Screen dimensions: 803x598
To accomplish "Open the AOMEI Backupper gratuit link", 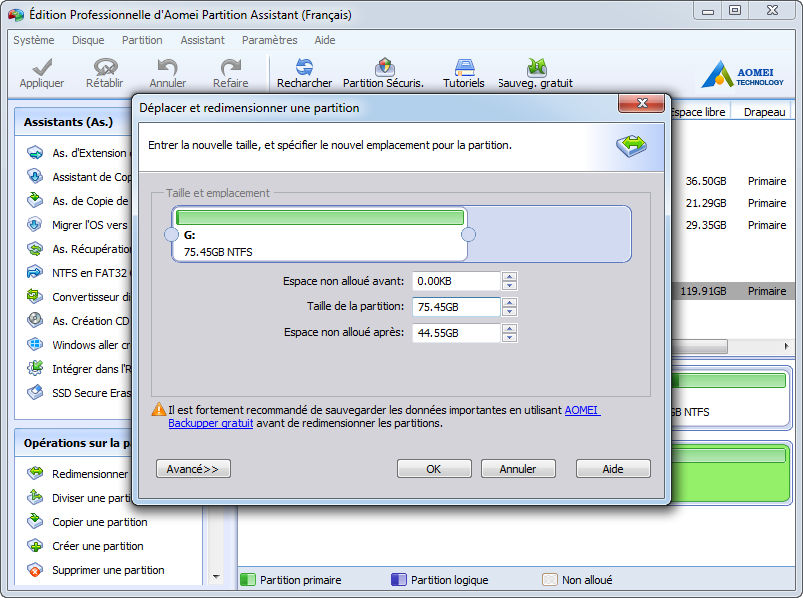I will (x=582, y=410).
